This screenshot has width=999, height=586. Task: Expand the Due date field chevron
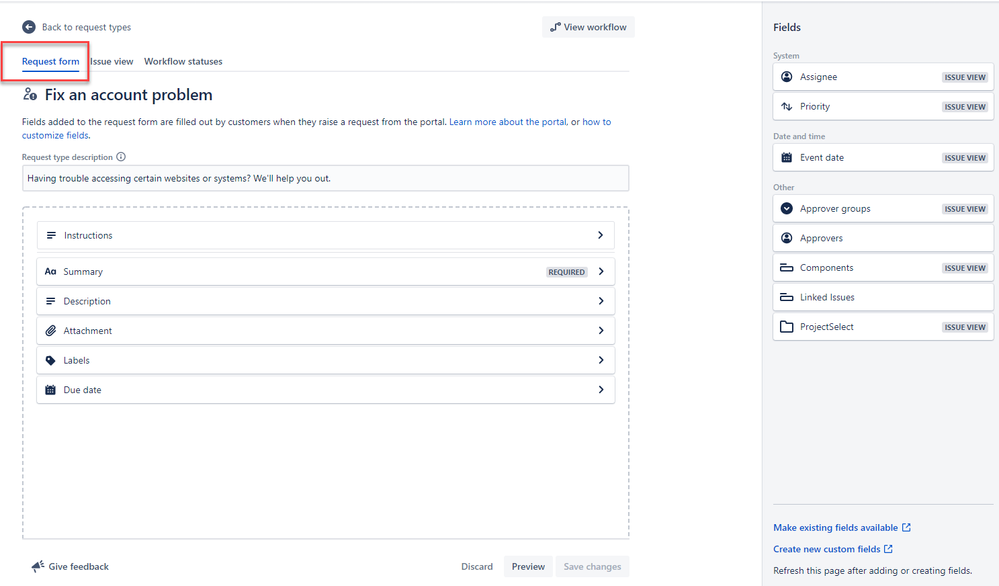click(601, 390)
